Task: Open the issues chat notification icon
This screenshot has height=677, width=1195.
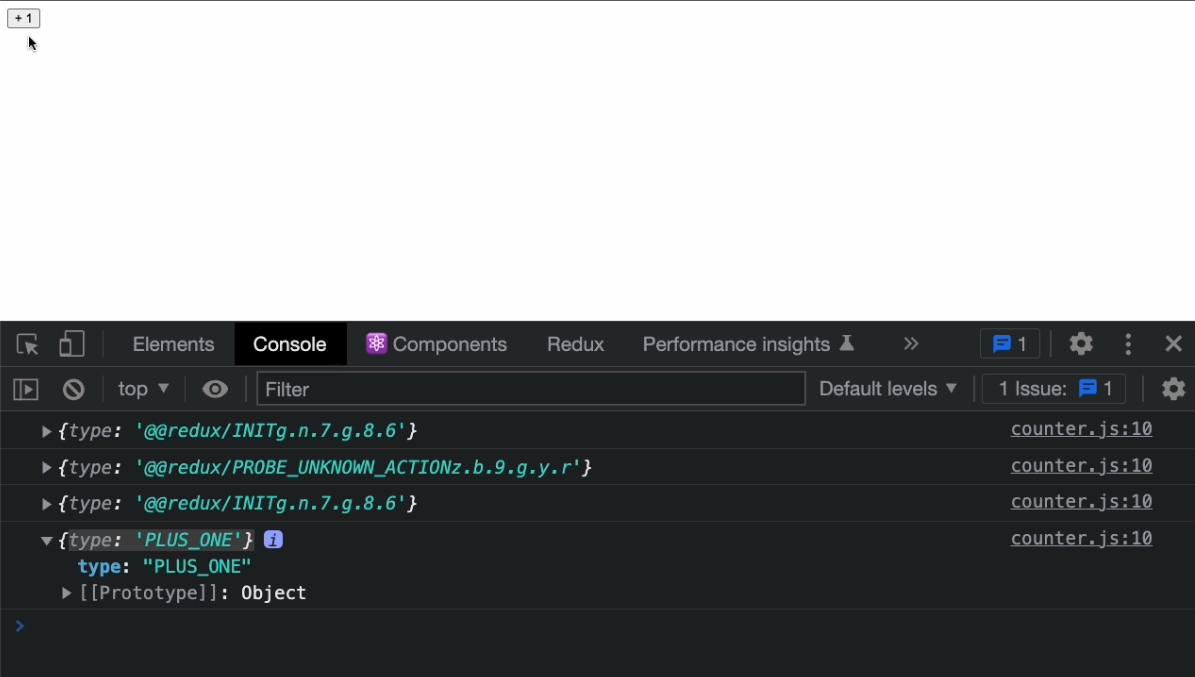Action: coord(1009,343)
